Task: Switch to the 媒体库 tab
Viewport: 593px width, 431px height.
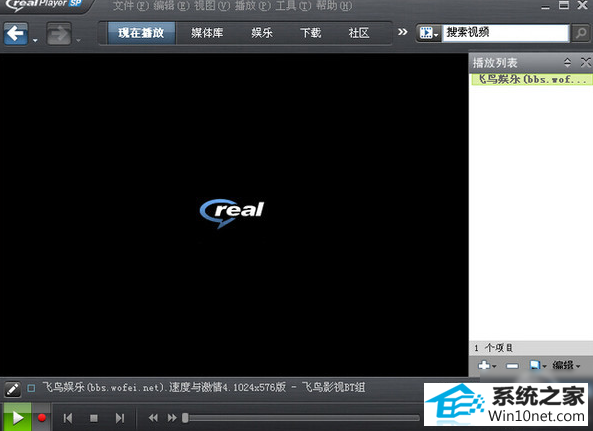Action: coord(207,33)
